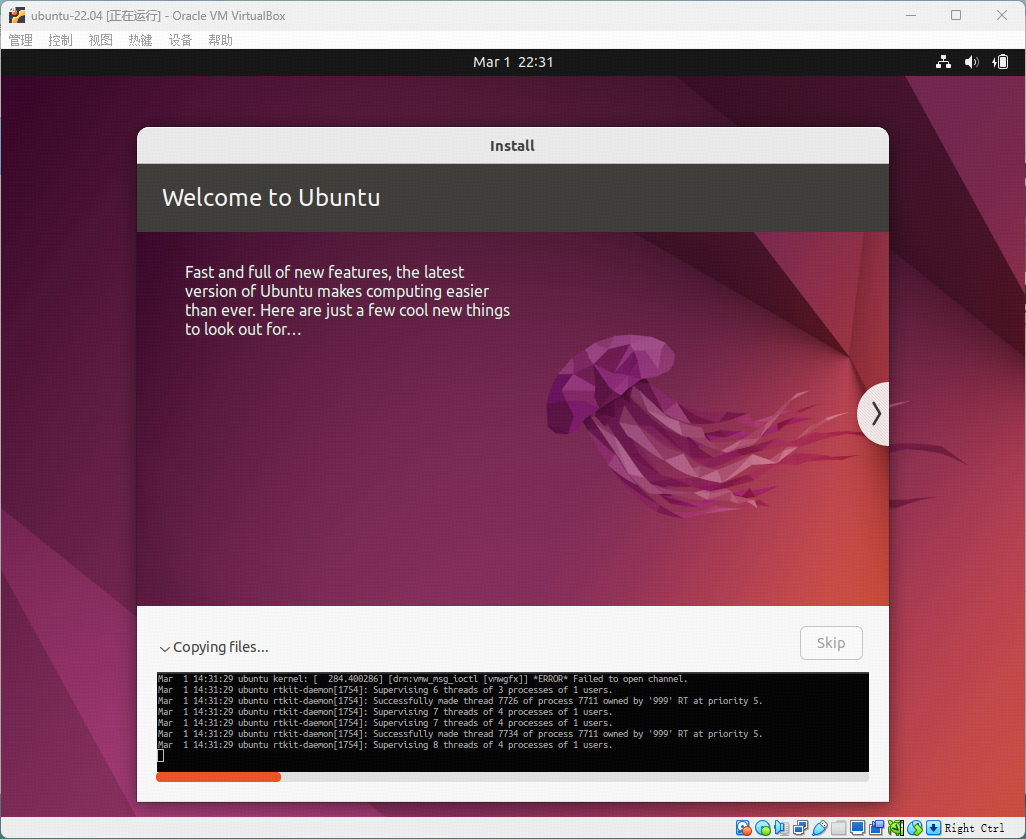Viewport: 1026px width, 839px height.
Task: Click the orange installation progress bar
Action: point(218,777)
